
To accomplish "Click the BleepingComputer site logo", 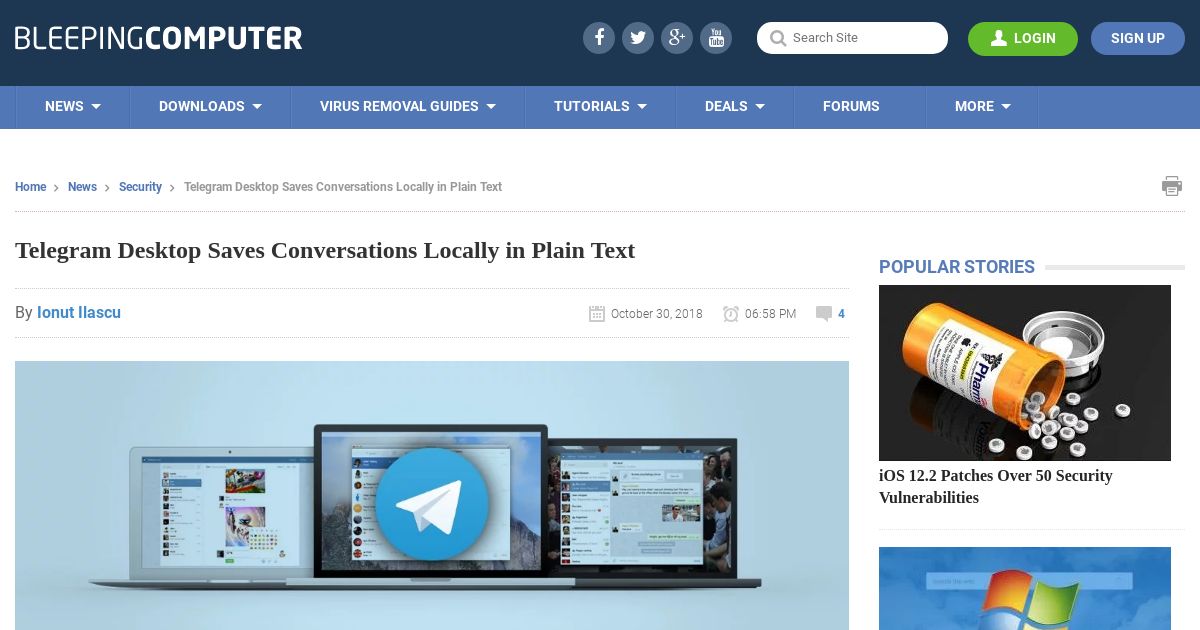I will [158, 38].
